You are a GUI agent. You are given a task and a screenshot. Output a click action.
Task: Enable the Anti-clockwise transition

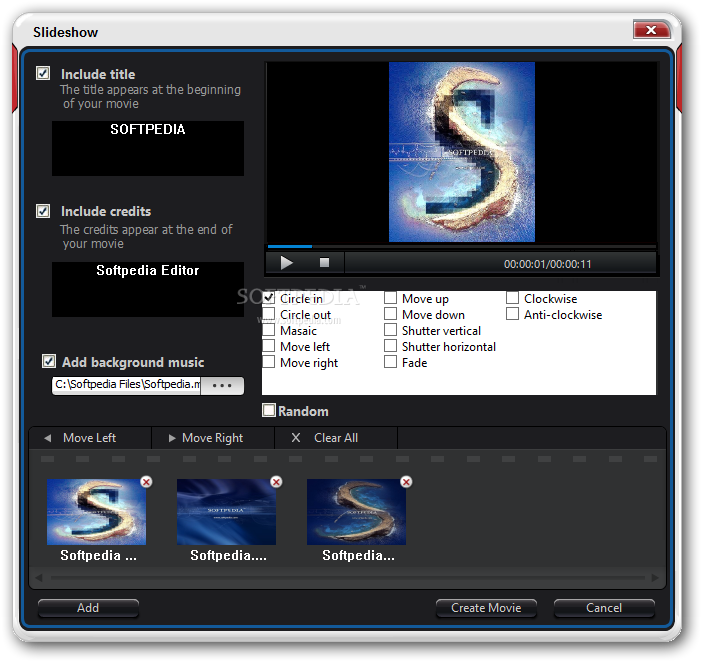tap(513, 314)
